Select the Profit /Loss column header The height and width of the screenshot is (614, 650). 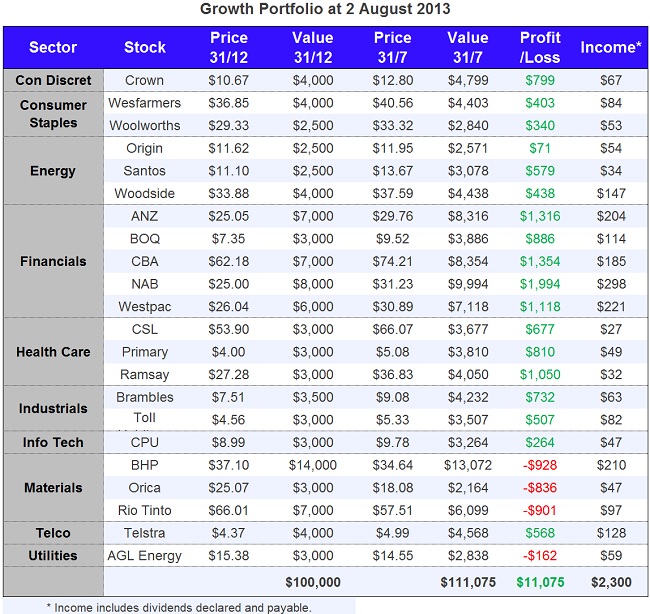[540, 47]
